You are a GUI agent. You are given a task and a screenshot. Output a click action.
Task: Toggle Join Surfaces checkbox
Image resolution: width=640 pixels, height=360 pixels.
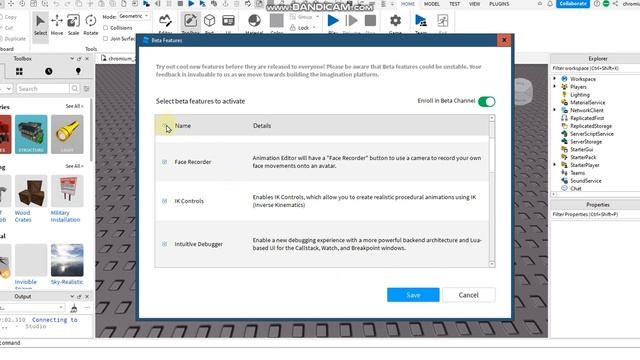(x=106, y=38)
